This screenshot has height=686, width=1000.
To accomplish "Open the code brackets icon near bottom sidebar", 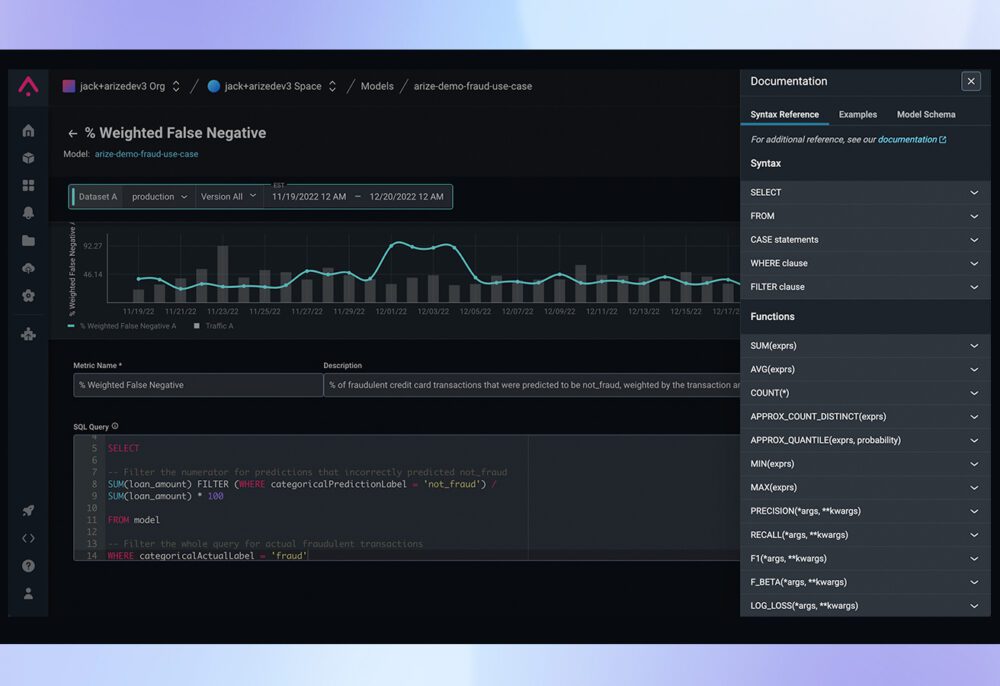I will coord(28,537).
